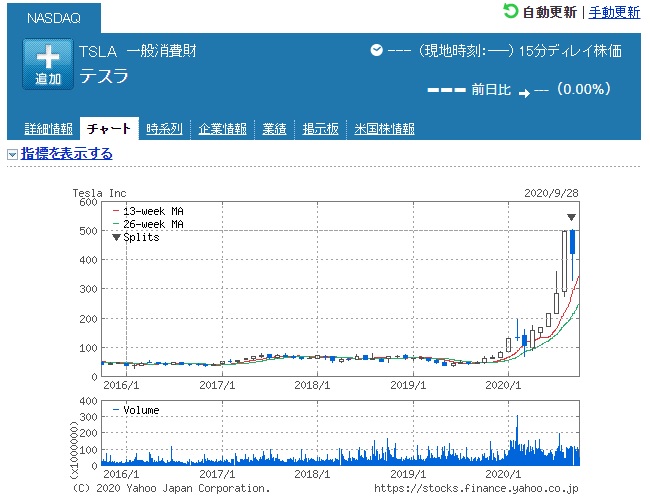
Task: Click the 2020/1 label under the volume chart
Action: [x=503, y=474]
